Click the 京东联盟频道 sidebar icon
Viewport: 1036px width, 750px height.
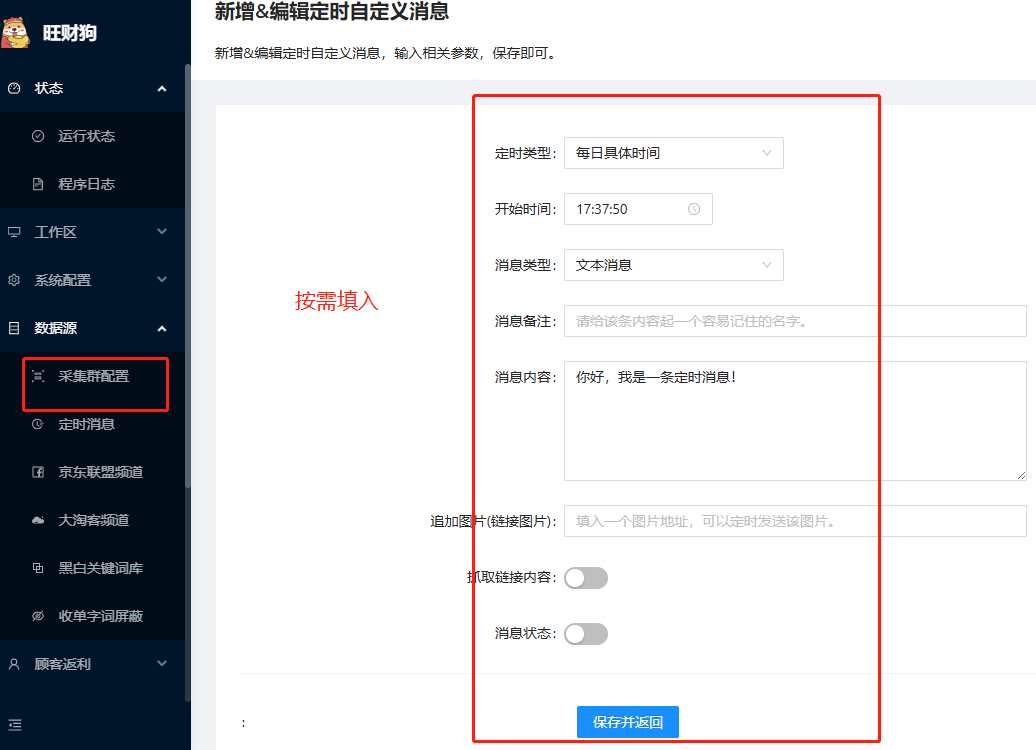click(38, 472)
